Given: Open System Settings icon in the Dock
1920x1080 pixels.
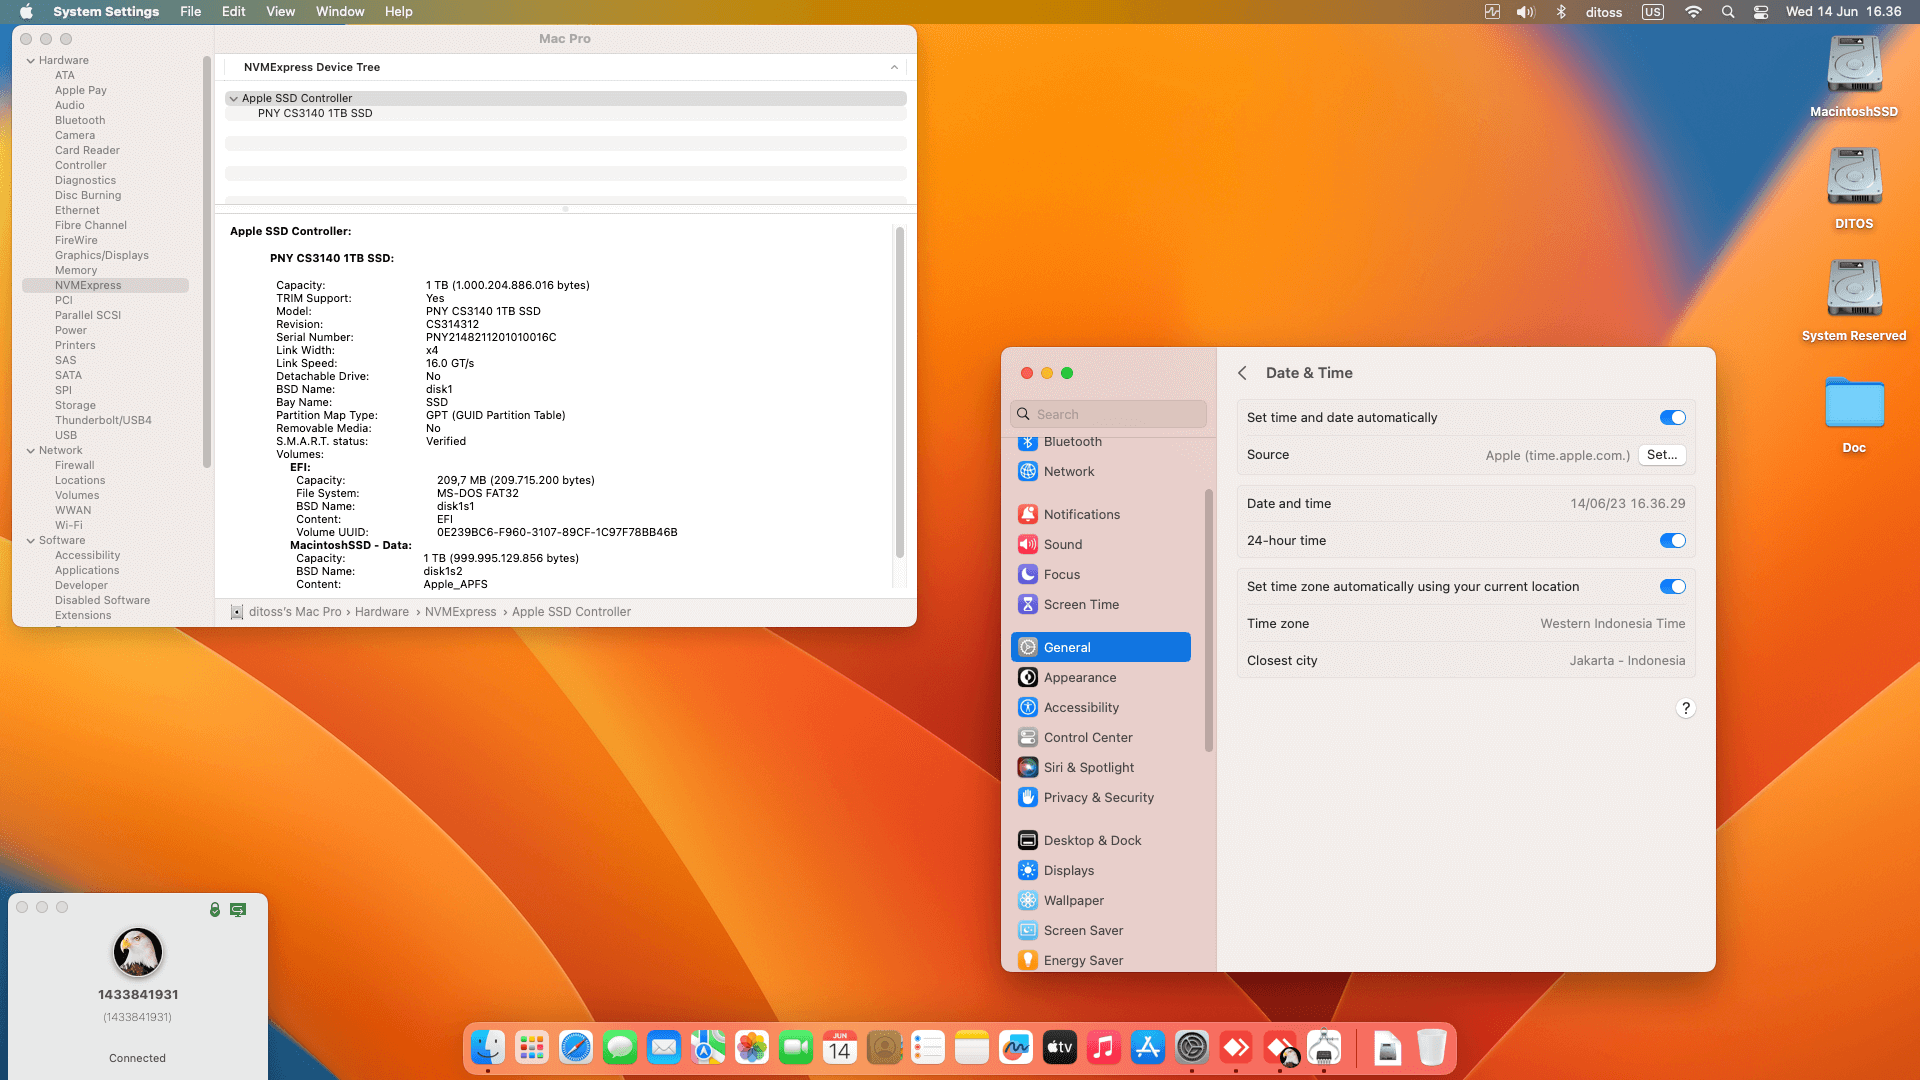Looking at the screenshot, I should coord(1192,1048).
